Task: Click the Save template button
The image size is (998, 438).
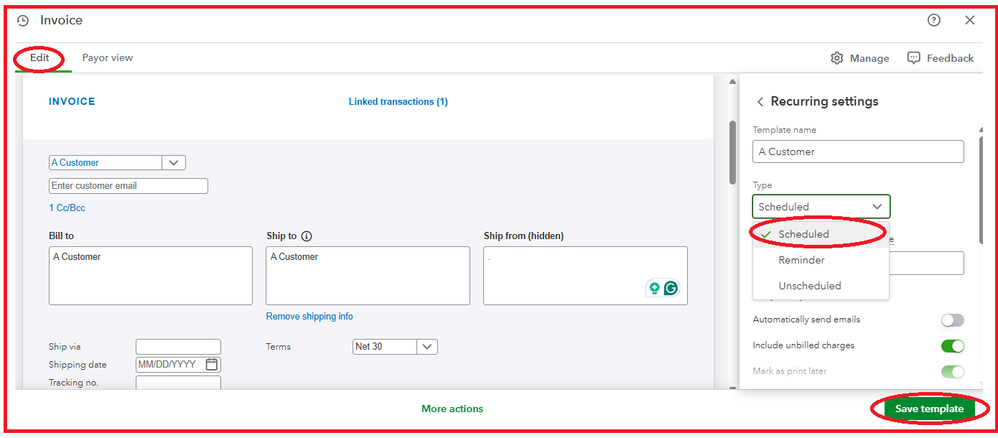Action: click(x=929, y=409)
